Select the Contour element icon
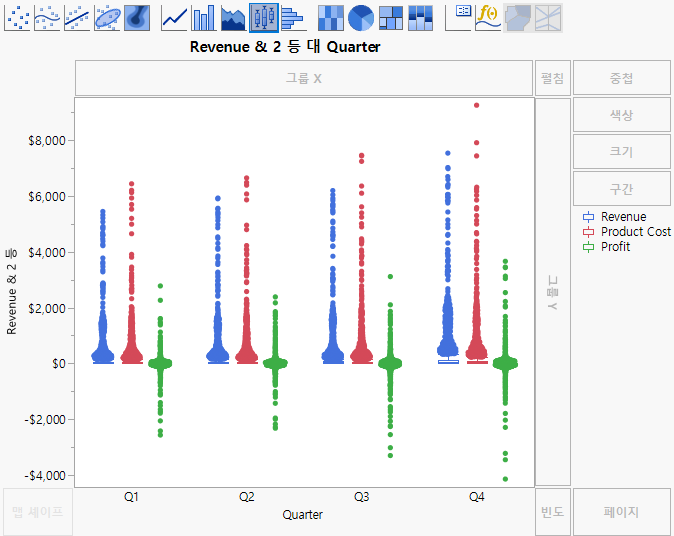The height and width of the screenshot is (536, 674). (137, 18)
